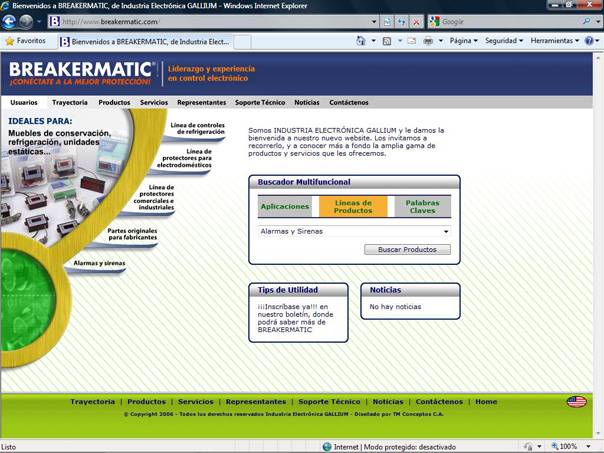The height and width of the screenshot is (453, 604).
Task: Click the browser back arrow button
Action: coord(10,21)
